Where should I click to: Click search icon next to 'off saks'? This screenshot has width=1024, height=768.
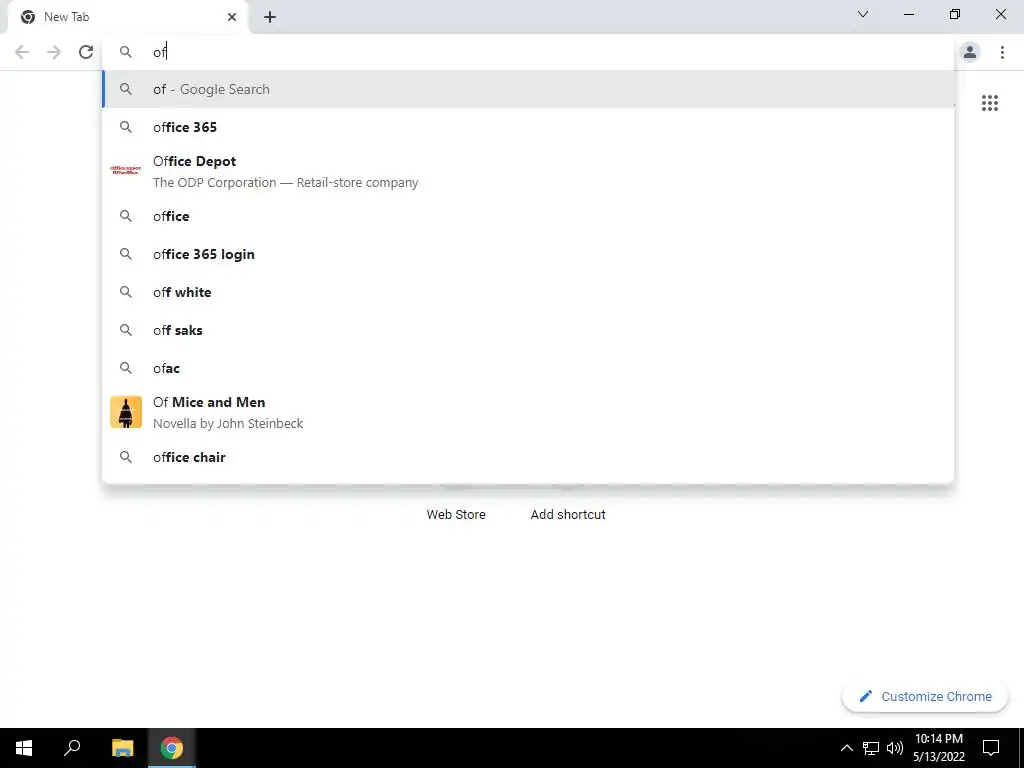point(126,330)
